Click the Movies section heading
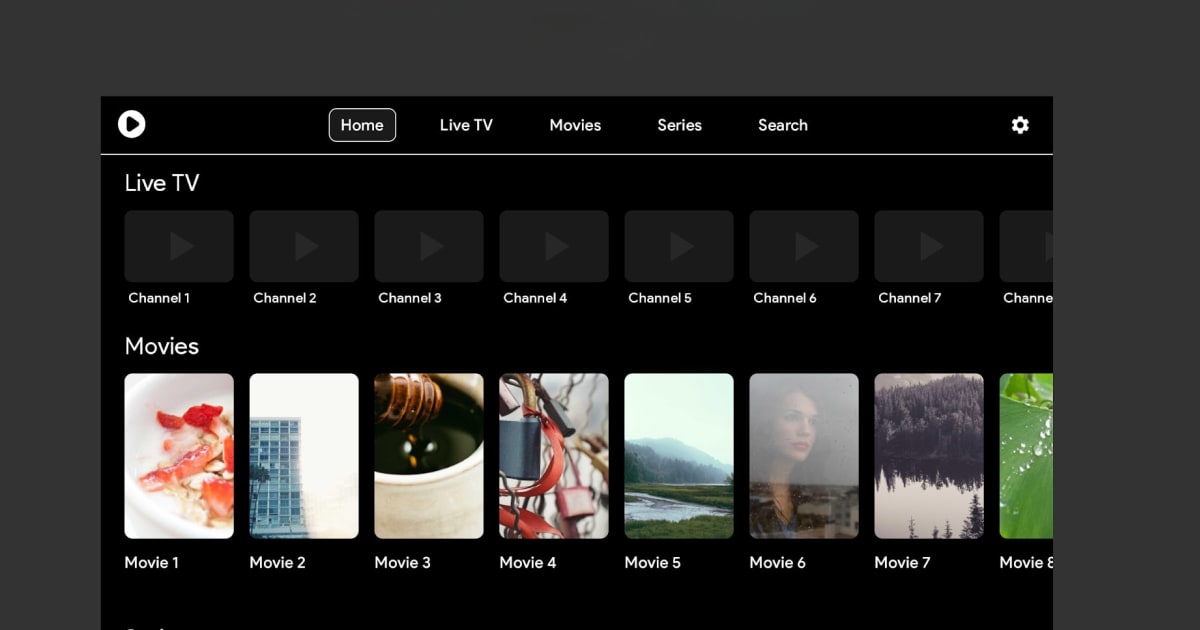 [162, 346]
